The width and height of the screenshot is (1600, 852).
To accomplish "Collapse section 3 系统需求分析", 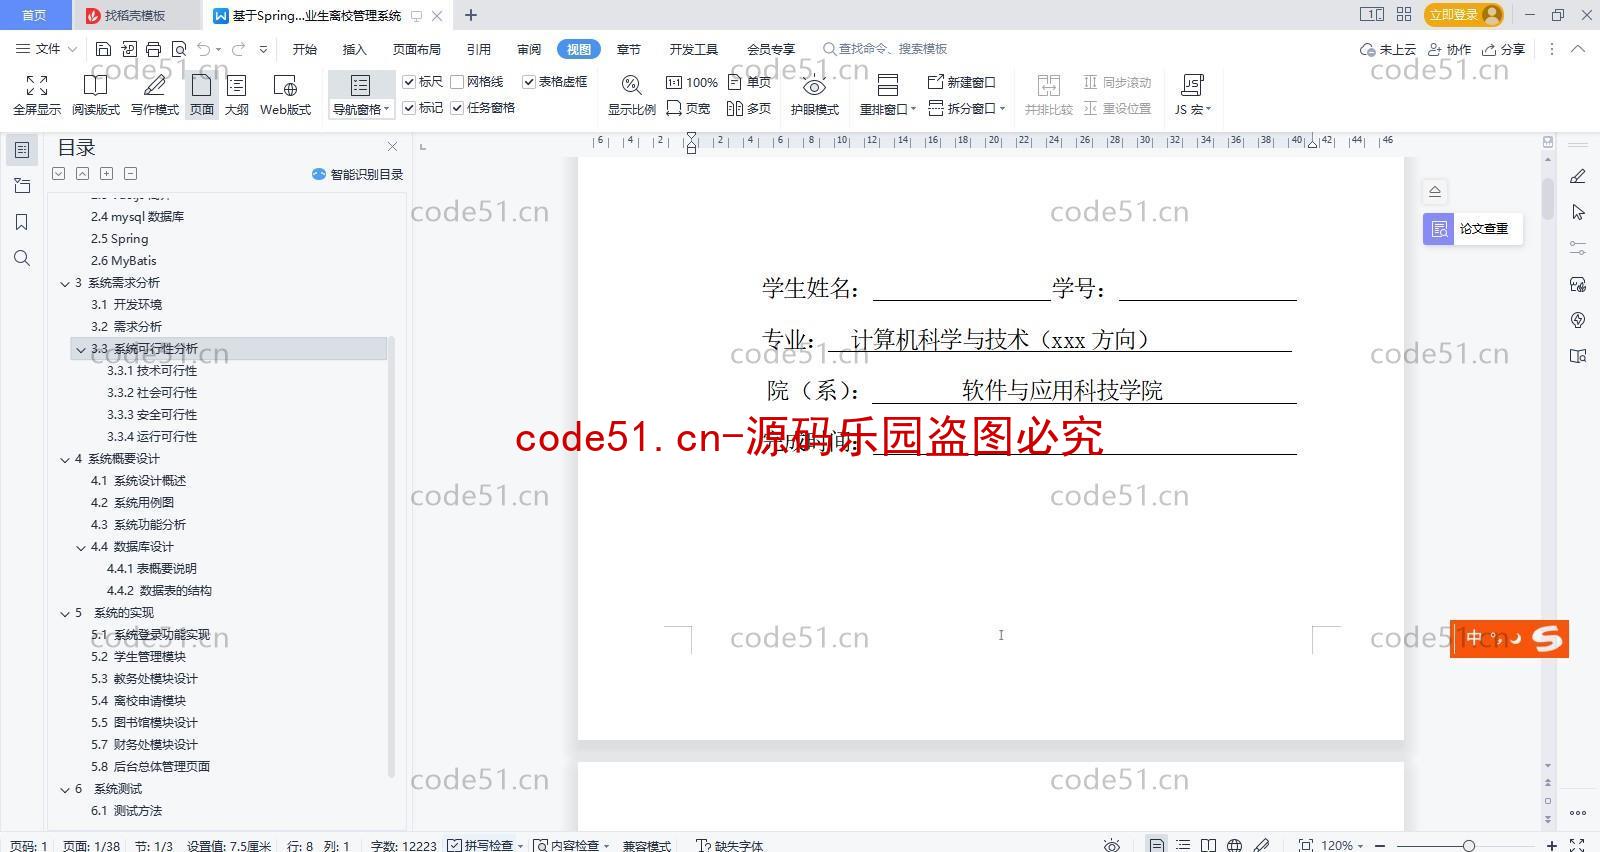I will click(x=65, y=283).
